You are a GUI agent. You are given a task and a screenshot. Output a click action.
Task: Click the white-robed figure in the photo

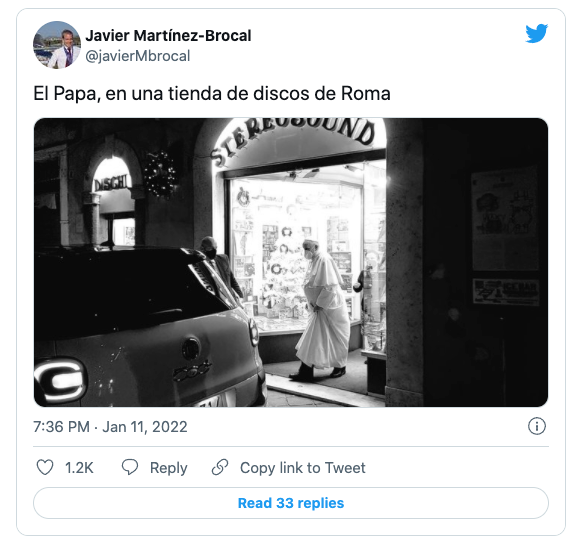tap(322, 311)
